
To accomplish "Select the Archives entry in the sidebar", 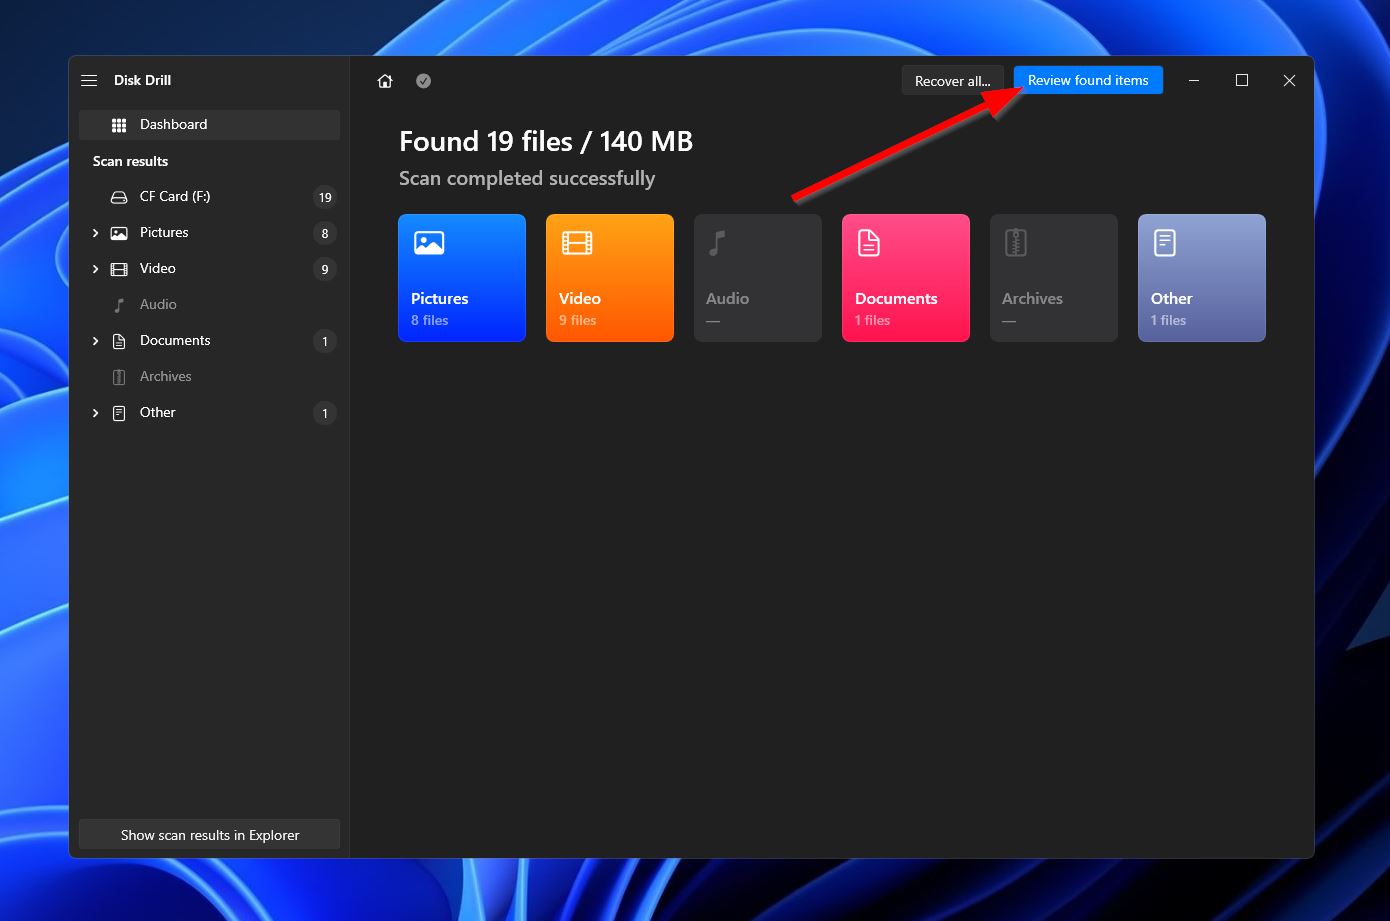I will point(210,377).
